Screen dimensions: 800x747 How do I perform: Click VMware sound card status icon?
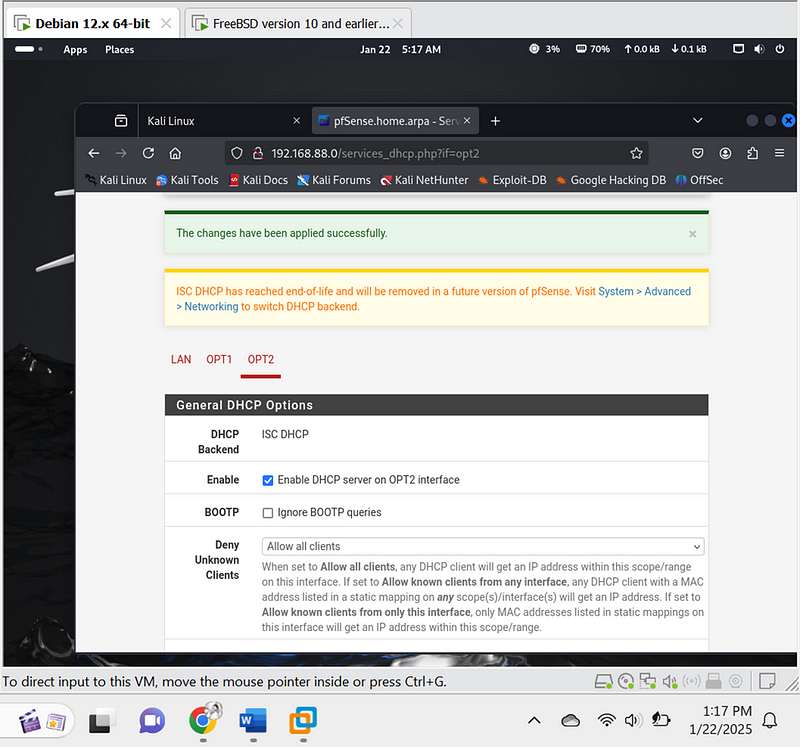(669, 681)
